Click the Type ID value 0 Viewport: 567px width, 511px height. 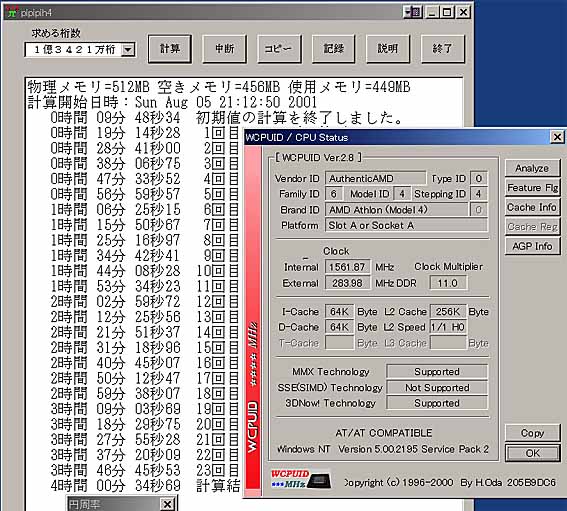[478, 179]
